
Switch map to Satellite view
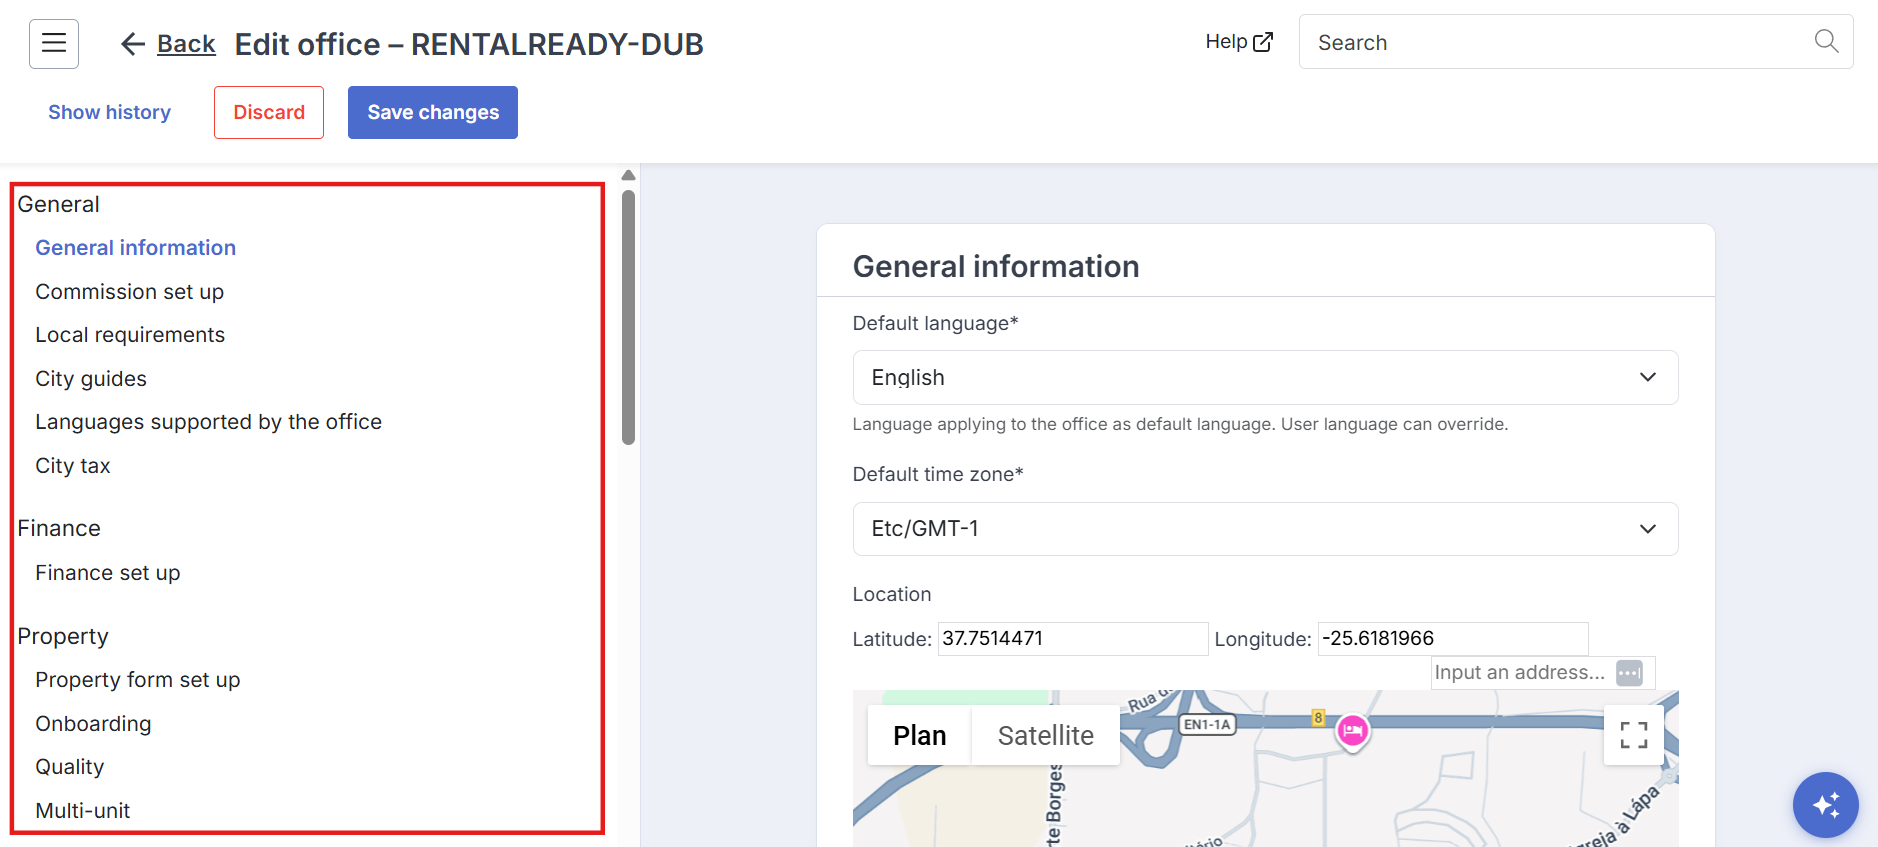click(x=1046, y=735)
